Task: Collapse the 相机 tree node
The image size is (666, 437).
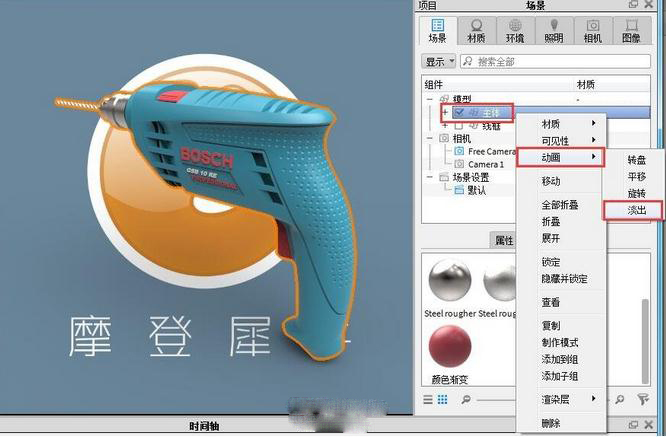Action: pyautogui.click(x=430, y=138)
